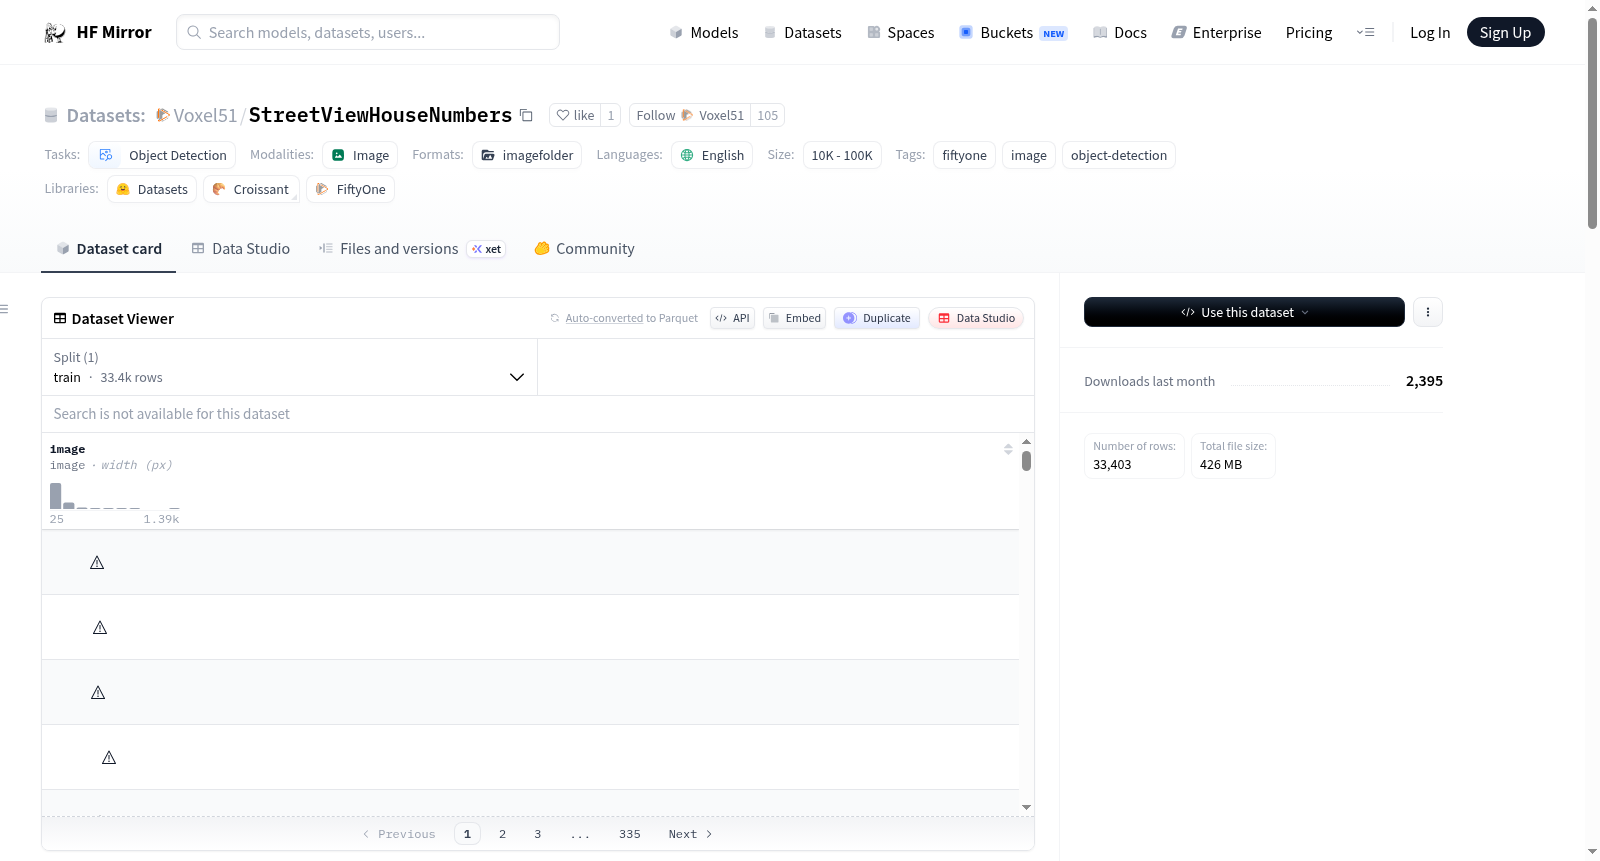This screenshot has width=1600, height=861.
Task: Select the 10K - 100K size tag
Action: tap(842, 155)
